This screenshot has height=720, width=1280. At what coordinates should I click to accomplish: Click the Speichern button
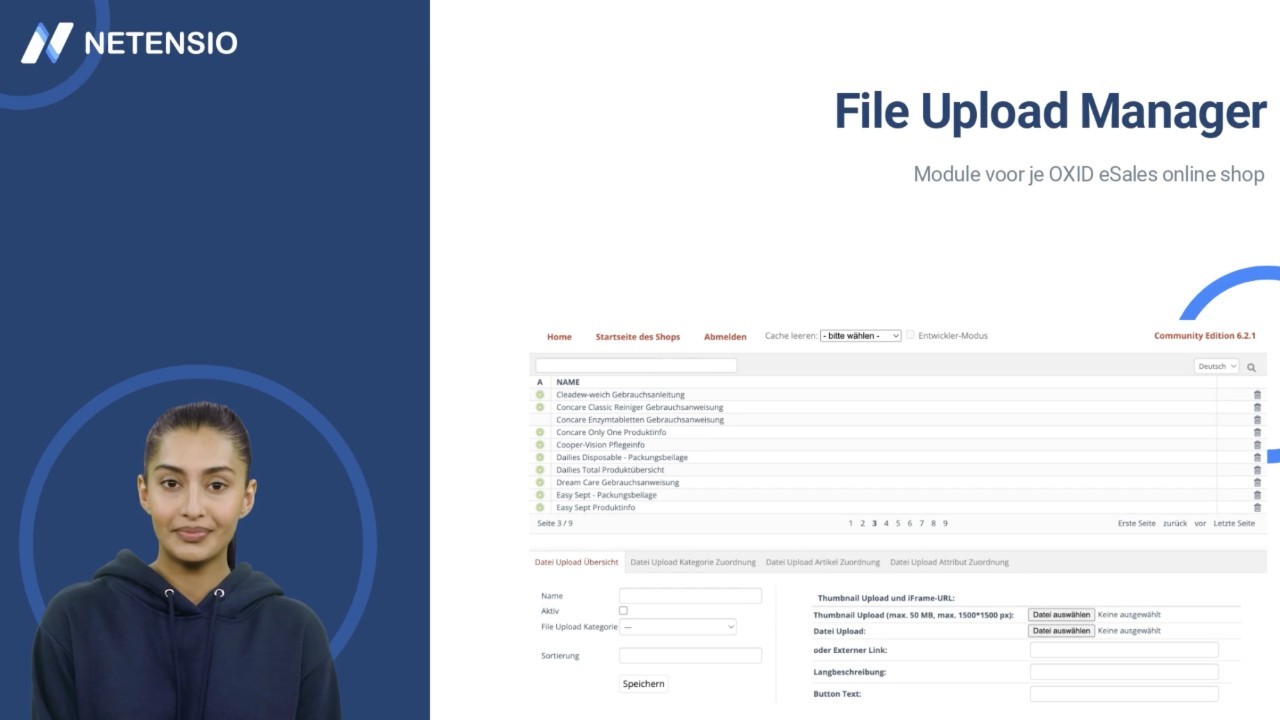tap(643, 684)
